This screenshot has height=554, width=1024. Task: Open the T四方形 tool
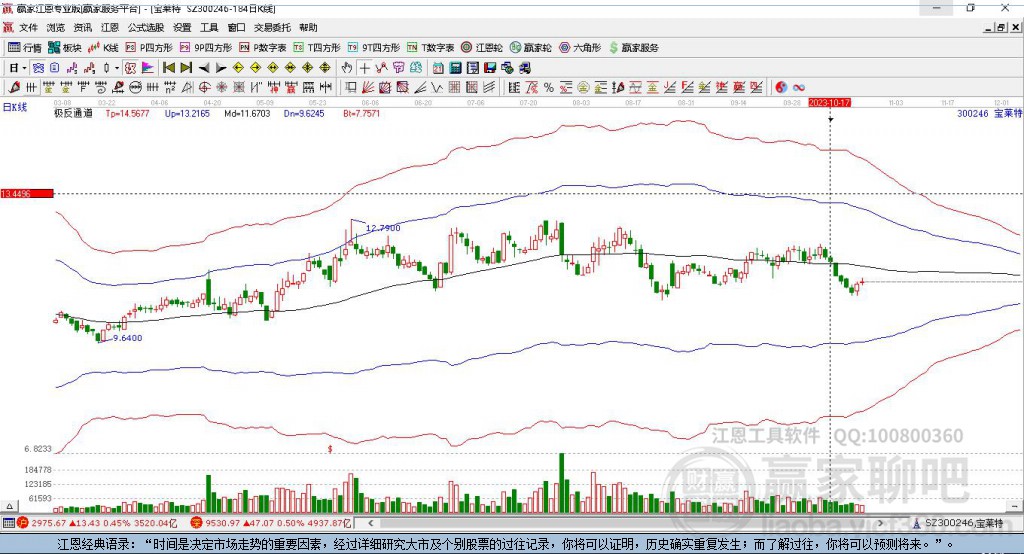point(317,48)
